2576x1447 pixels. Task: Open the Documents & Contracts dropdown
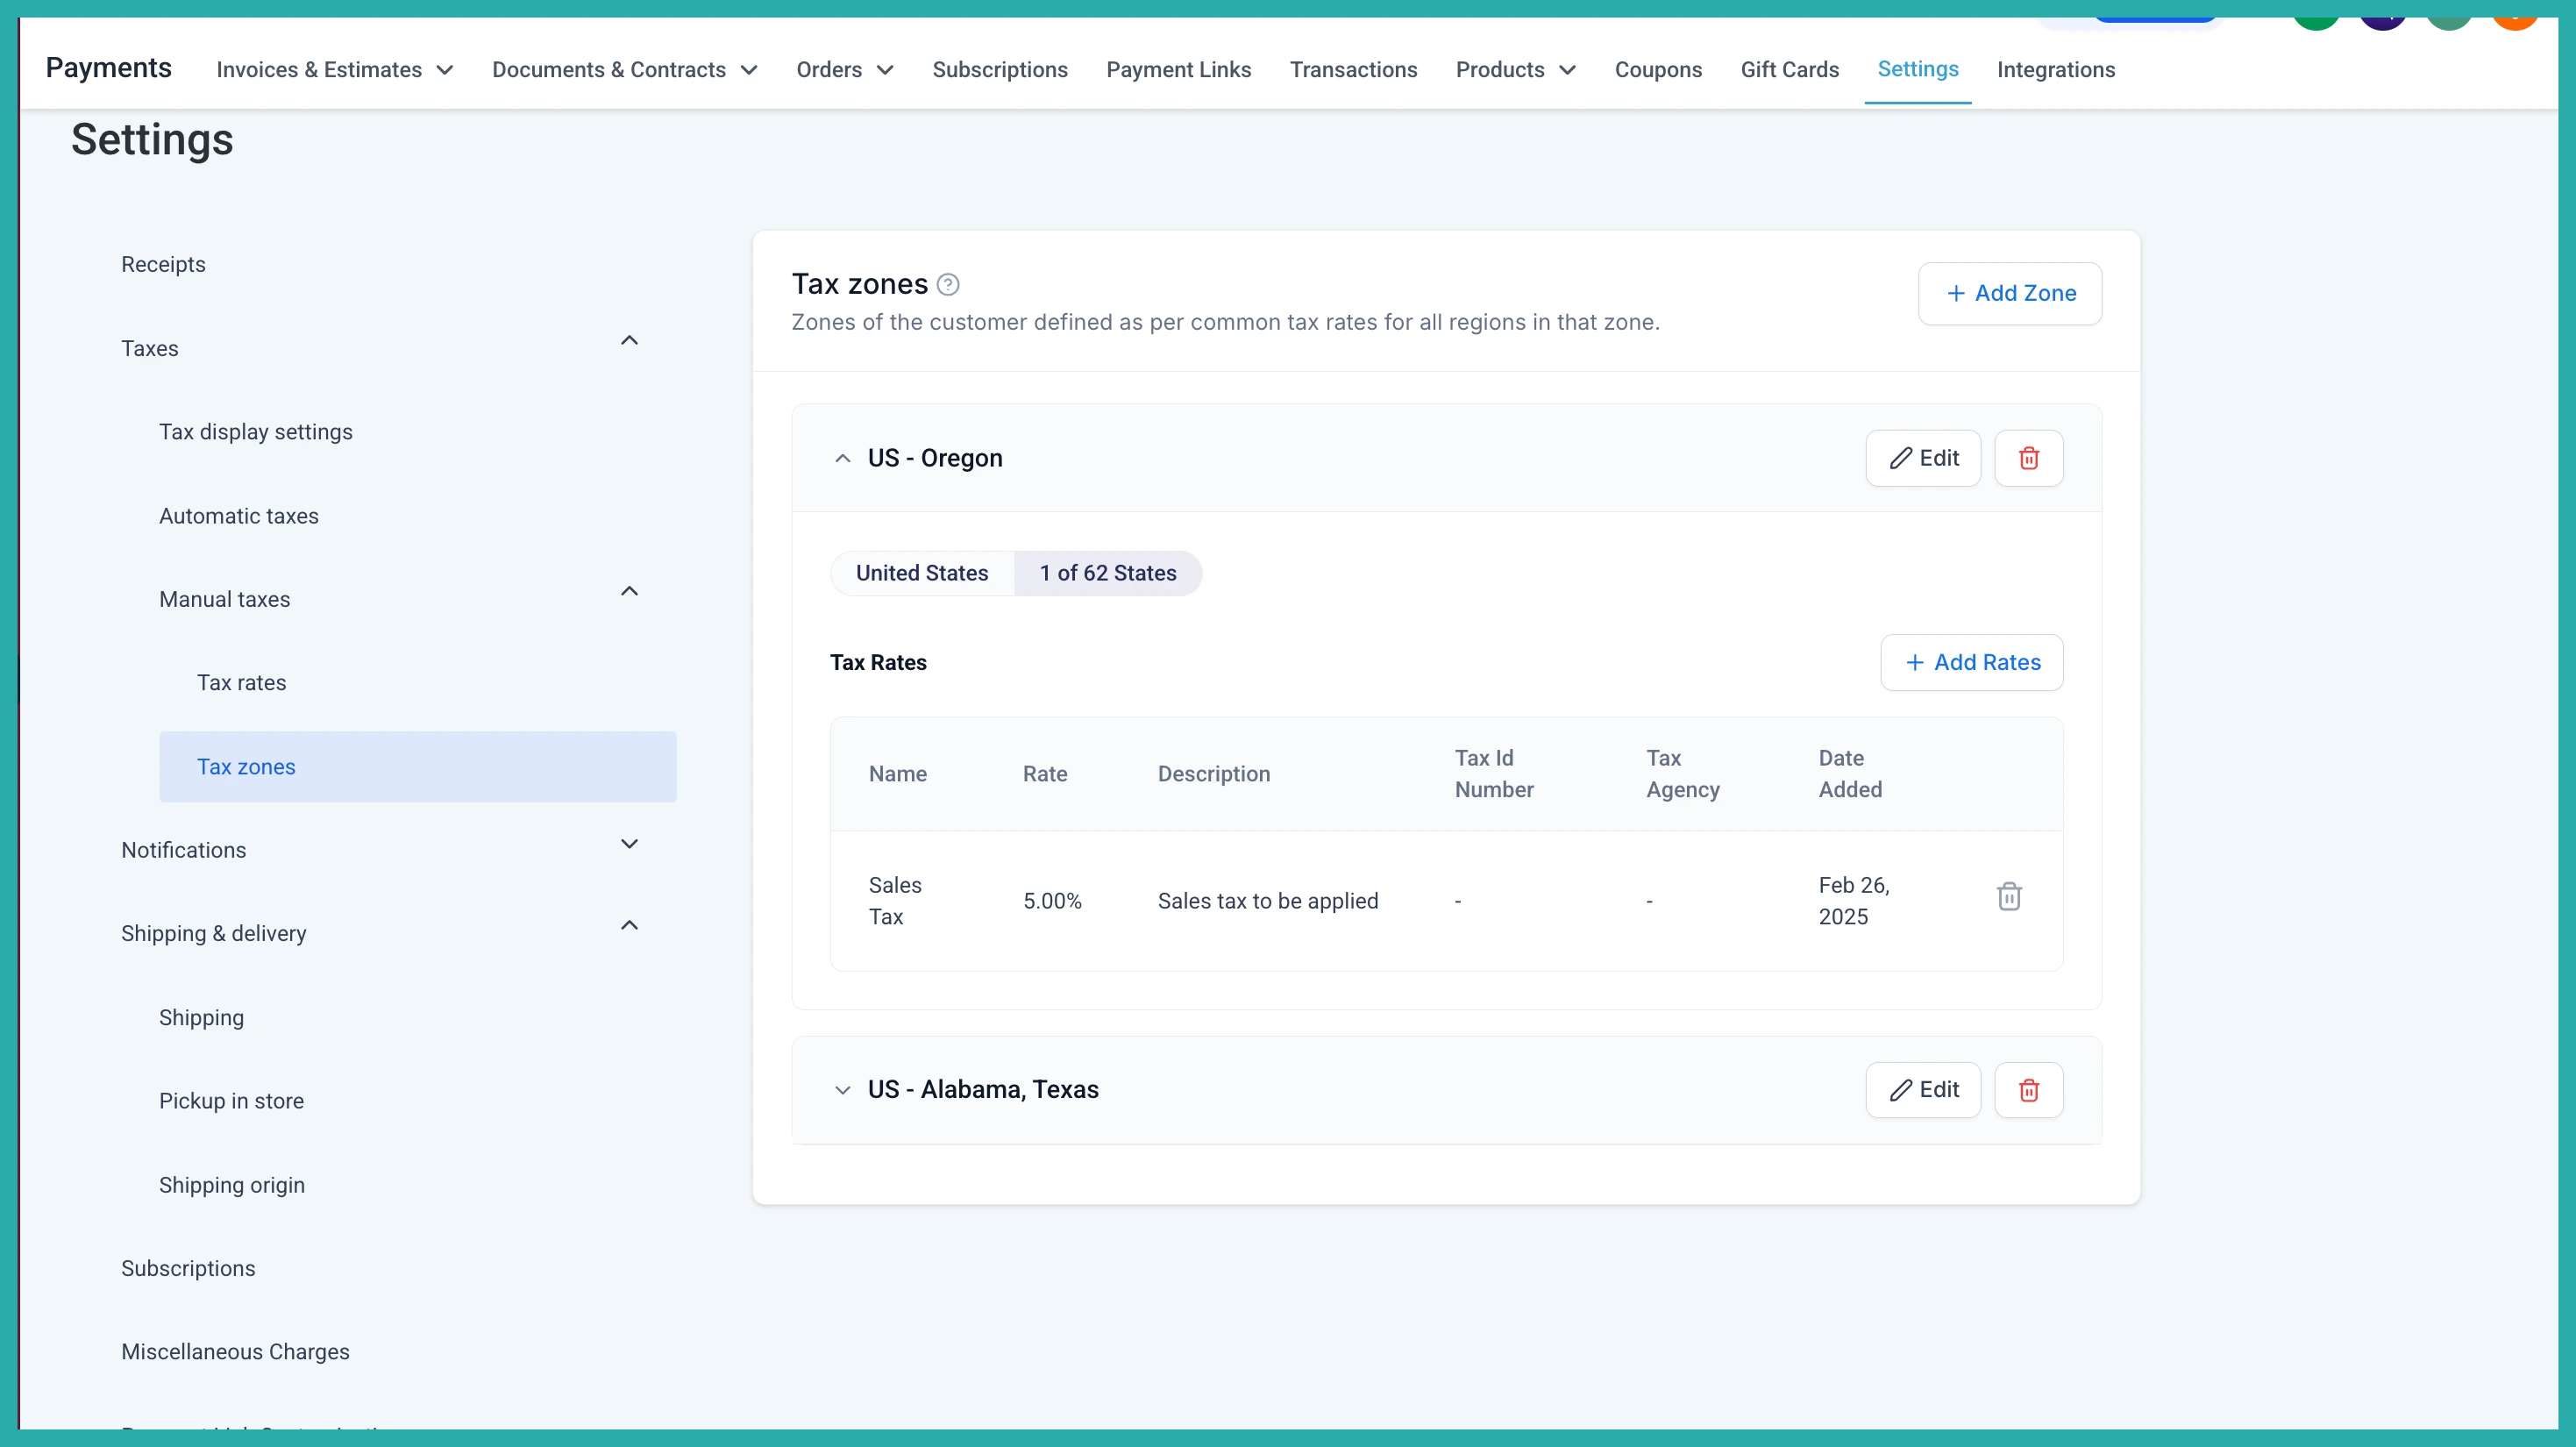pos(625,70)
